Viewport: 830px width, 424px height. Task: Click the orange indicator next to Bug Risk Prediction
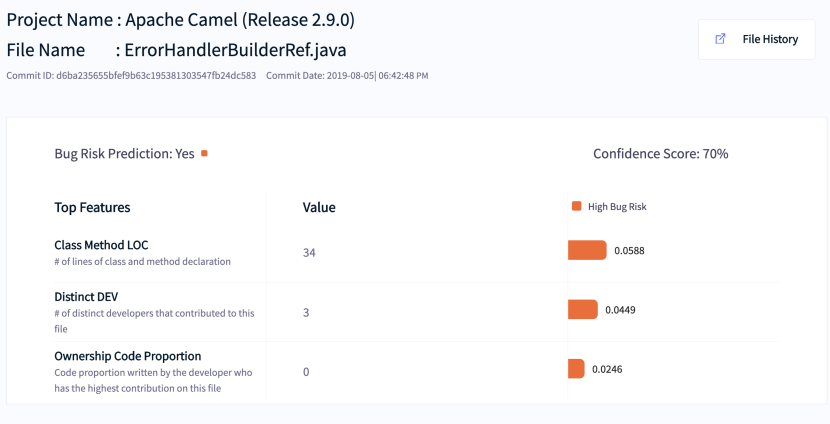click(204, 154)
